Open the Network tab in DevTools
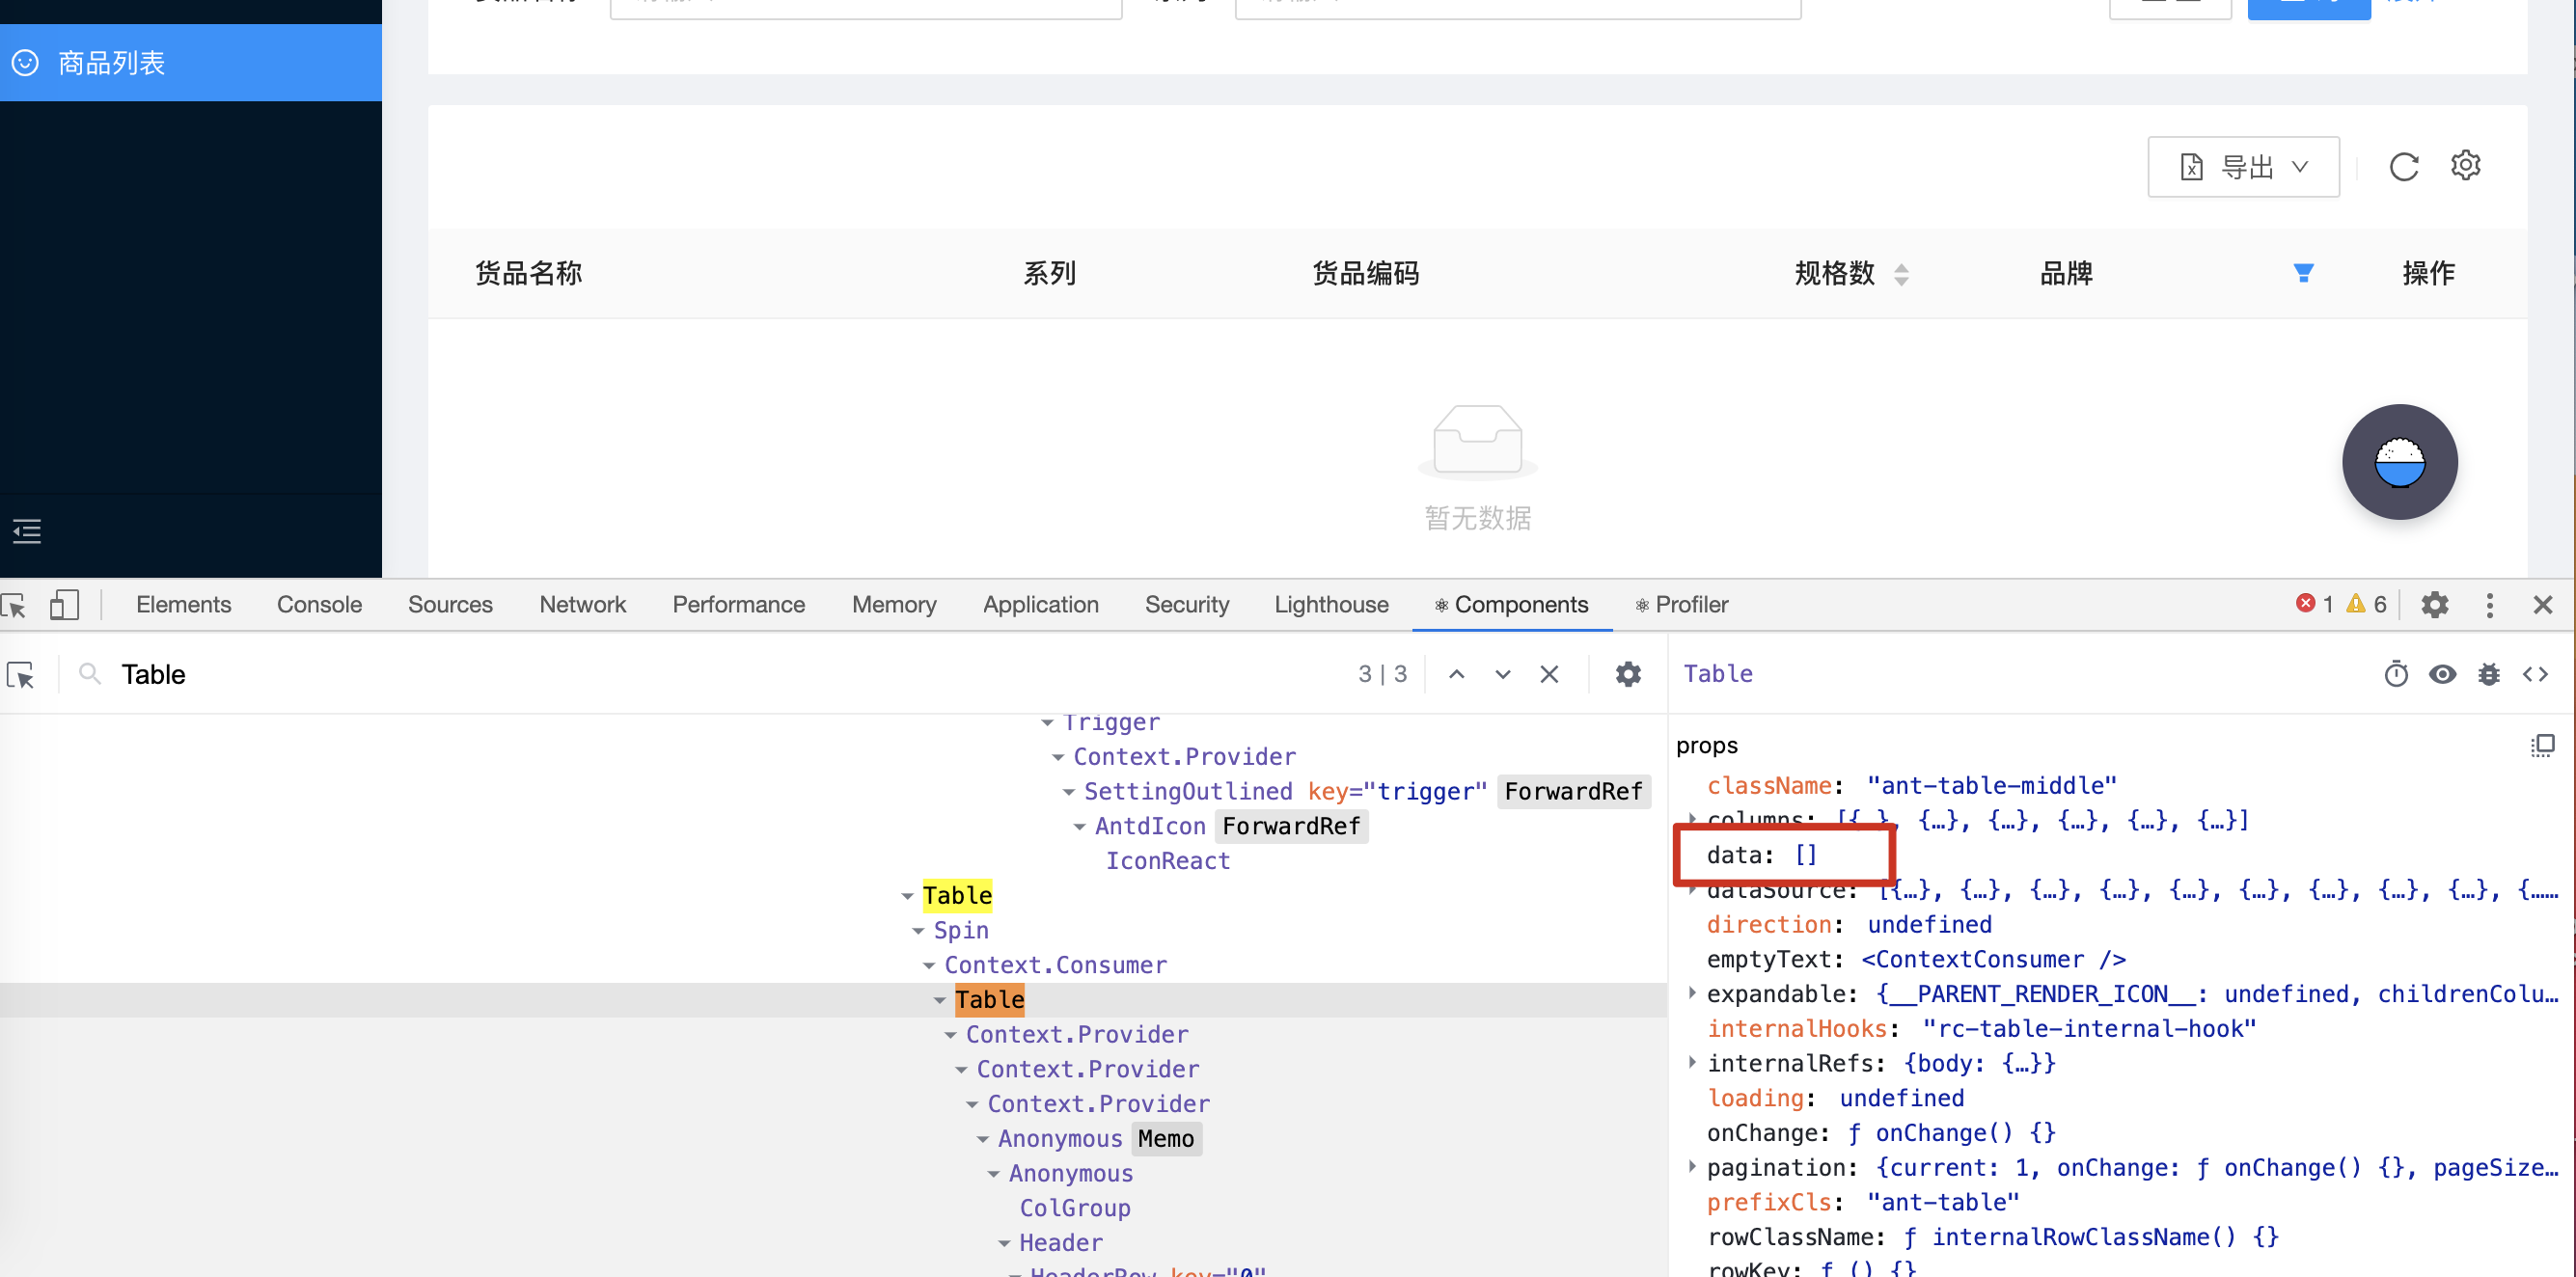The width and height of the screenshot is (2576, 1277). (582, 604)
